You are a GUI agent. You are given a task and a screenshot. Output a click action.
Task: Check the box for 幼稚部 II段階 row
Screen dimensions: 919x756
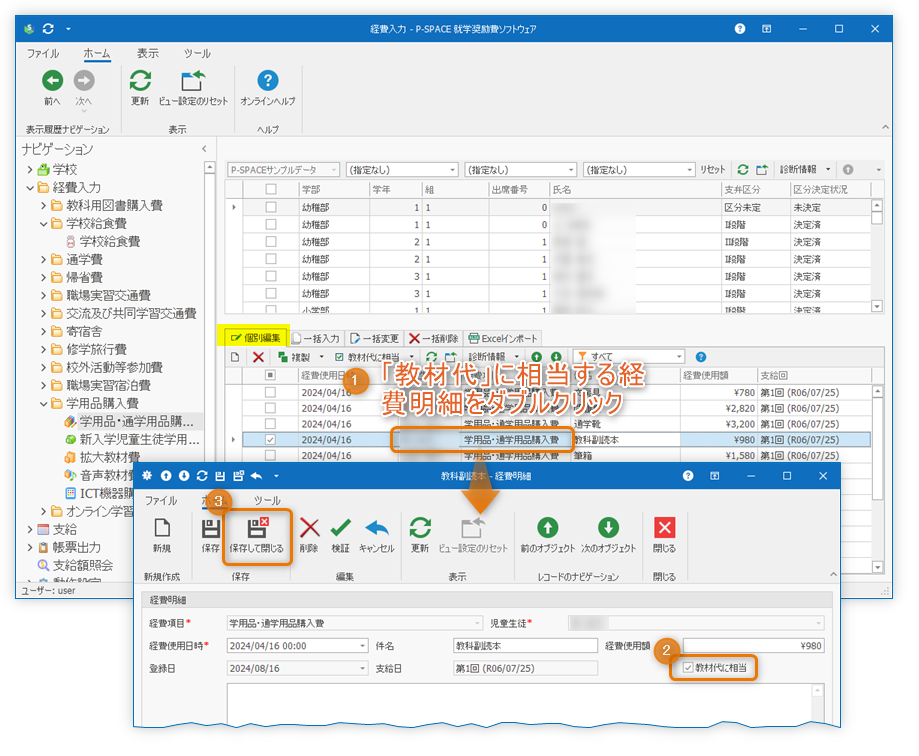pyautogui.click(x=271, y=241)
